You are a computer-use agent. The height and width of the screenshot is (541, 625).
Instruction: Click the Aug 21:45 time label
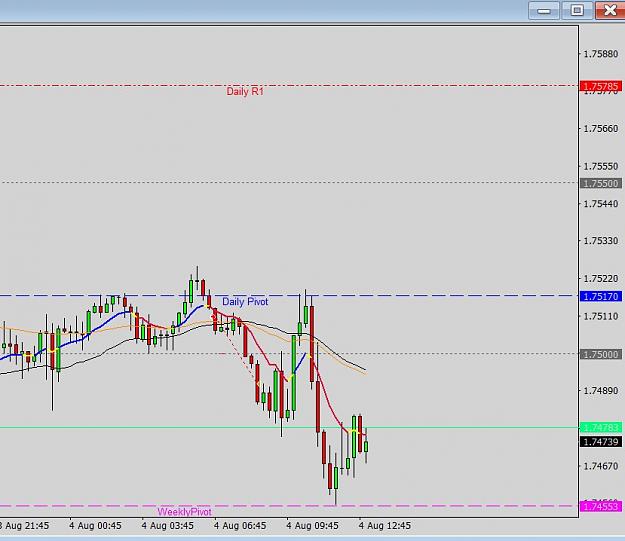[x=25, y=526]
